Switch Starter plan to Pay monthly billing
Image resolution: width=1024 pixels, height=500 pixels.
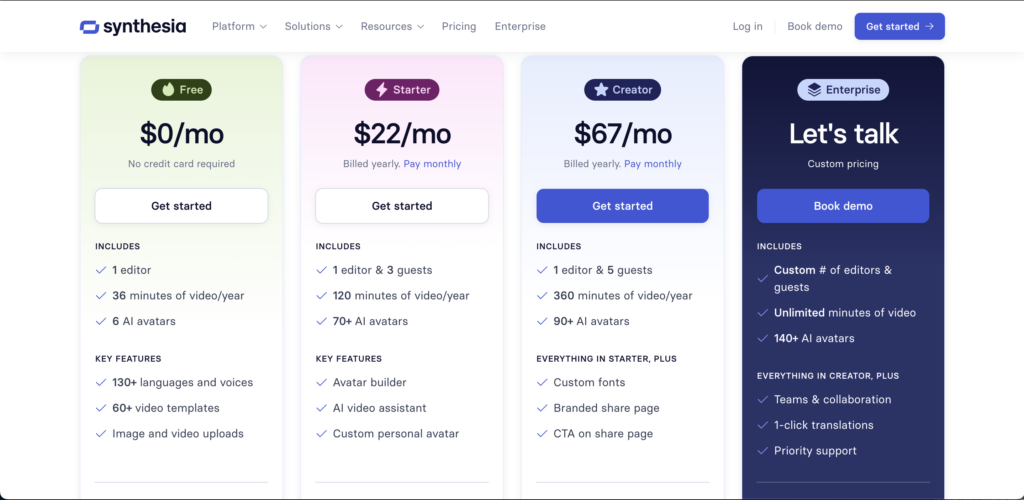432,164
